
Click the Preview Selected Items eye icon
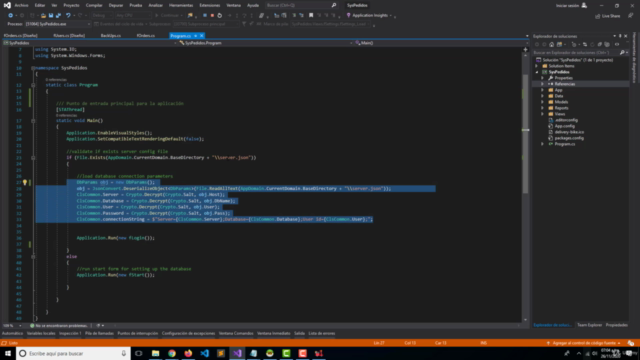(617, 44)
